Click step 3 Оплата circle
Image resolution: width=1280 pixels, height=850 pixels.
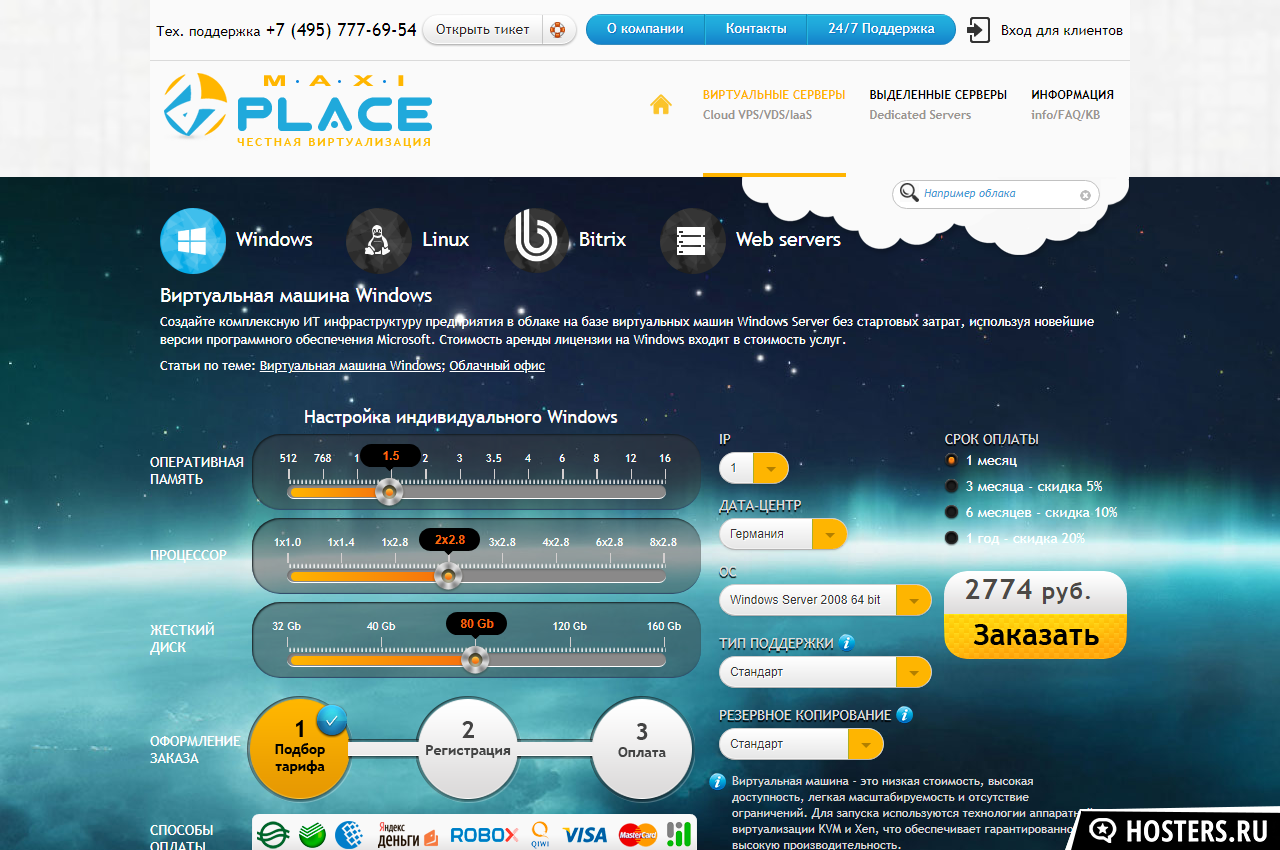coord(642,749)
